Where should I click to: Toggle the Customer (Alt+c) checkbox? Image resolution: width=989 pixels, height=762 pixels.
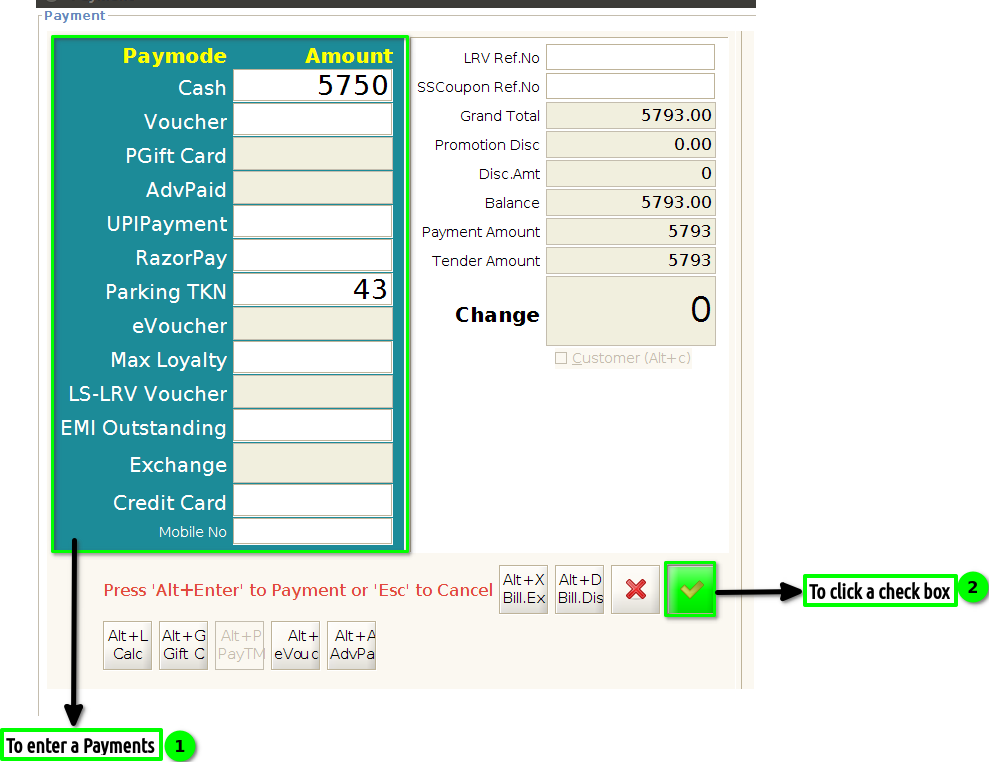(561, 358)
